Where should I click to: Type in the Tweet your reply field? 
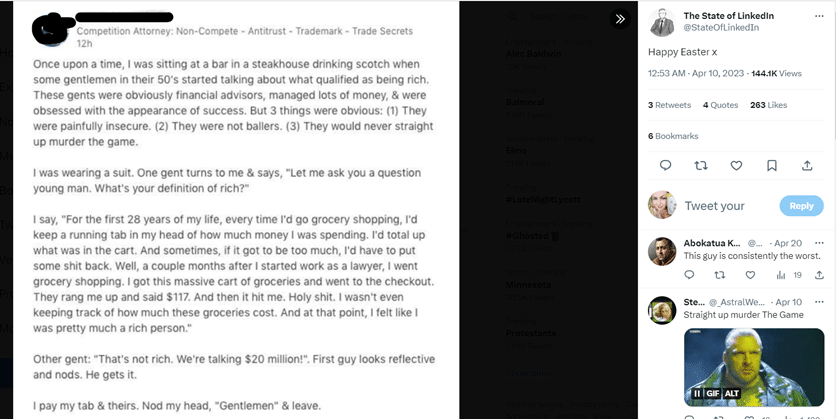tap(726, 206)
